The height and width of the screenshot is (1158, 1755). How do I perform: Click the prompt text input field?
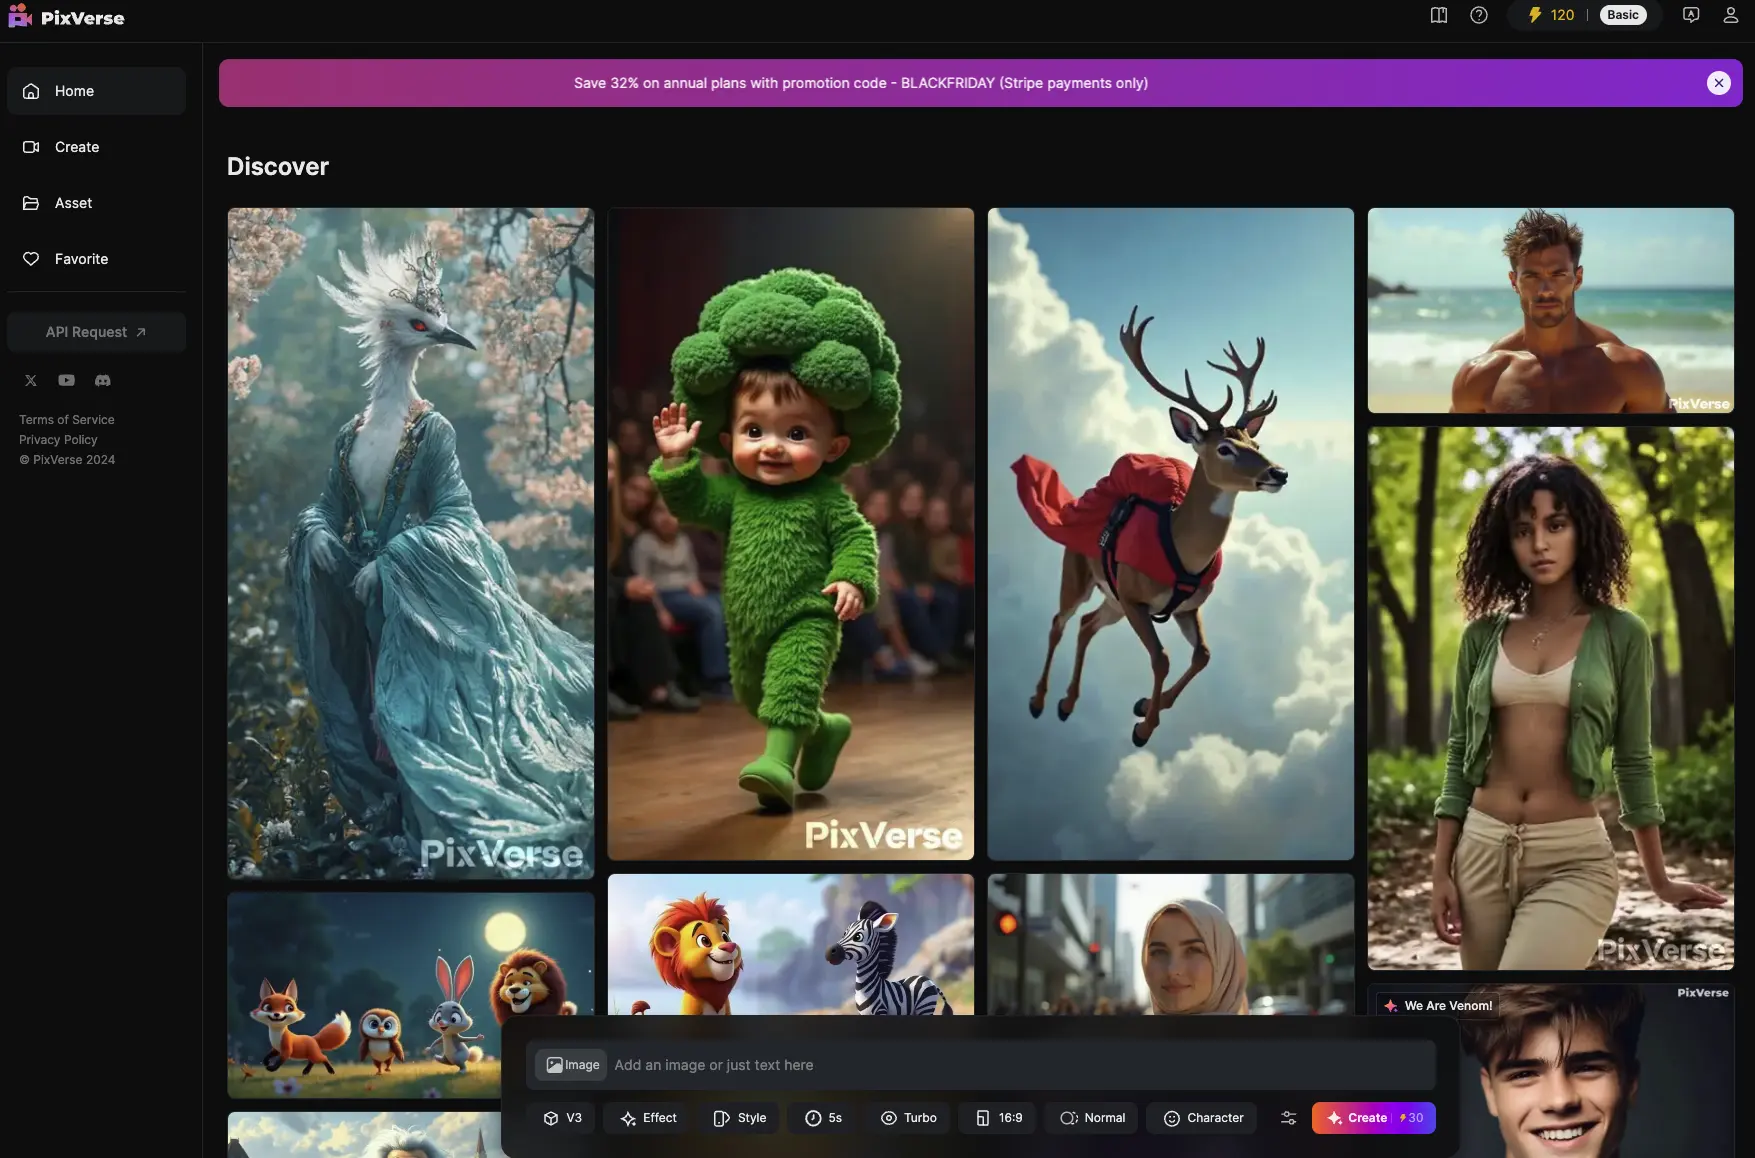point(1020,1065)
